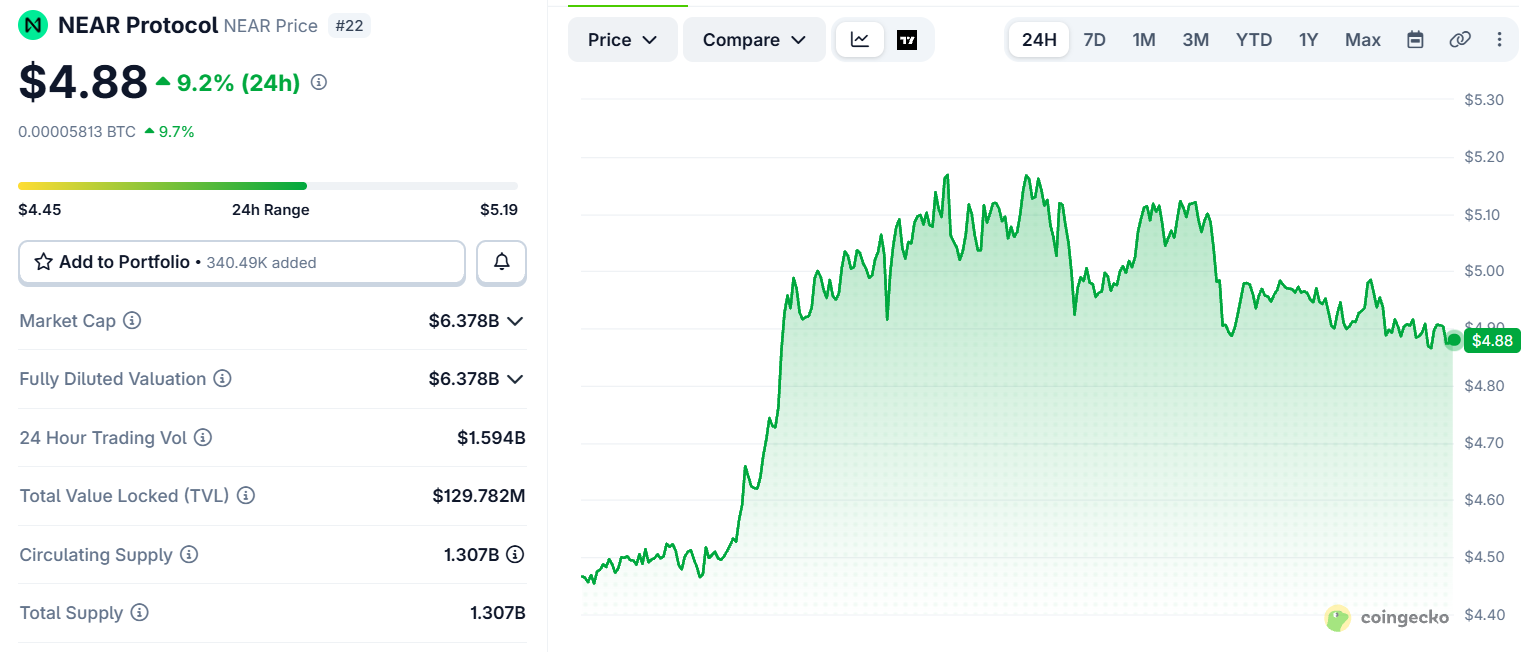
Task: Click the $5.00 axis label
Action: pos(1484,271)
